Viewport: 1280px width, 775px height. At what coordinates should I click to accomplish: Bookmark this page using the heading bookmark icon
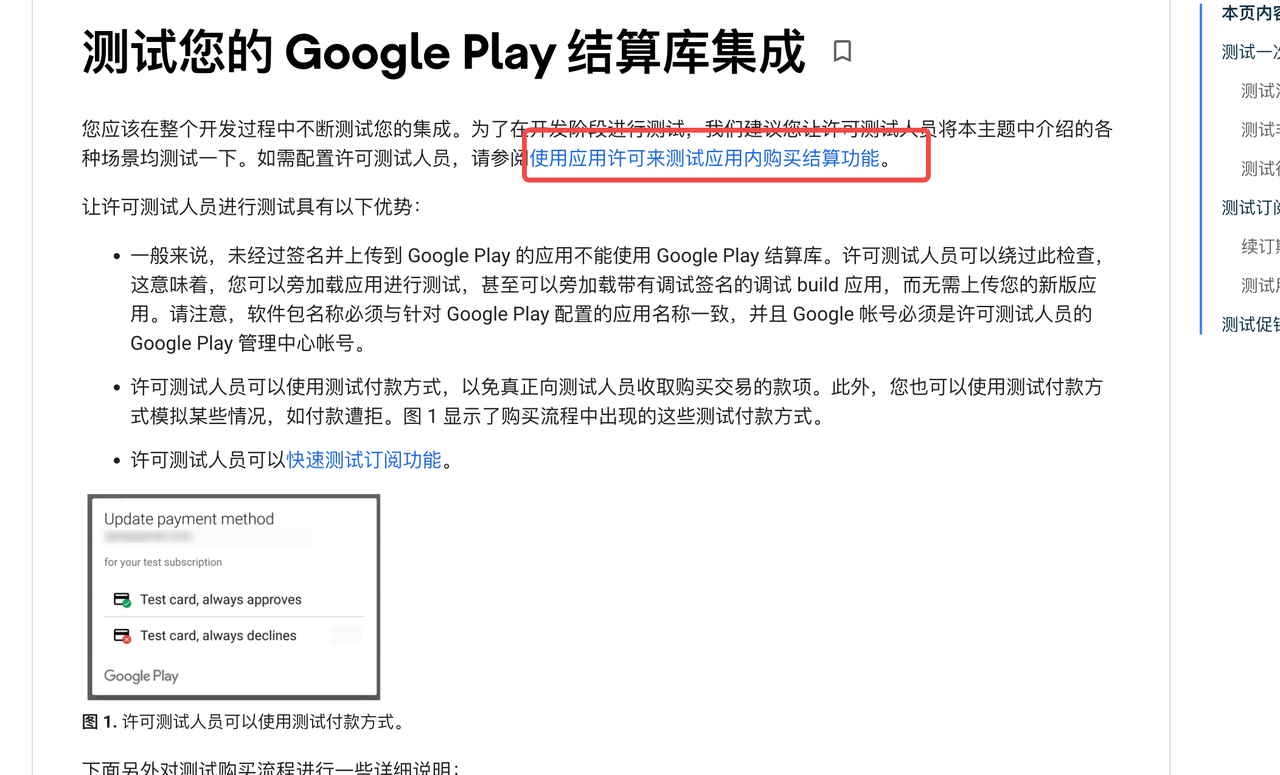point(842,51)
